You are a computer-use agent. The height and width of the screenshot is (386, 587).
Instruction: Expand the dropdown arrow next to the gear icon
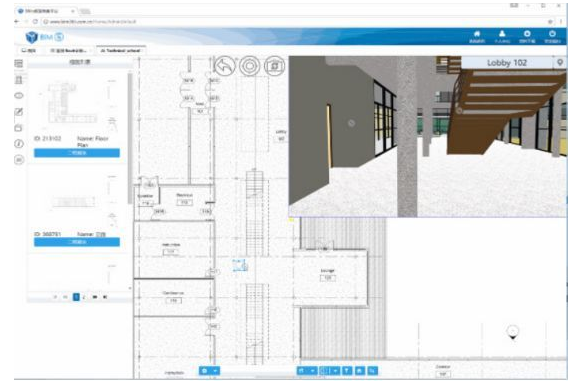pos(215,371)
